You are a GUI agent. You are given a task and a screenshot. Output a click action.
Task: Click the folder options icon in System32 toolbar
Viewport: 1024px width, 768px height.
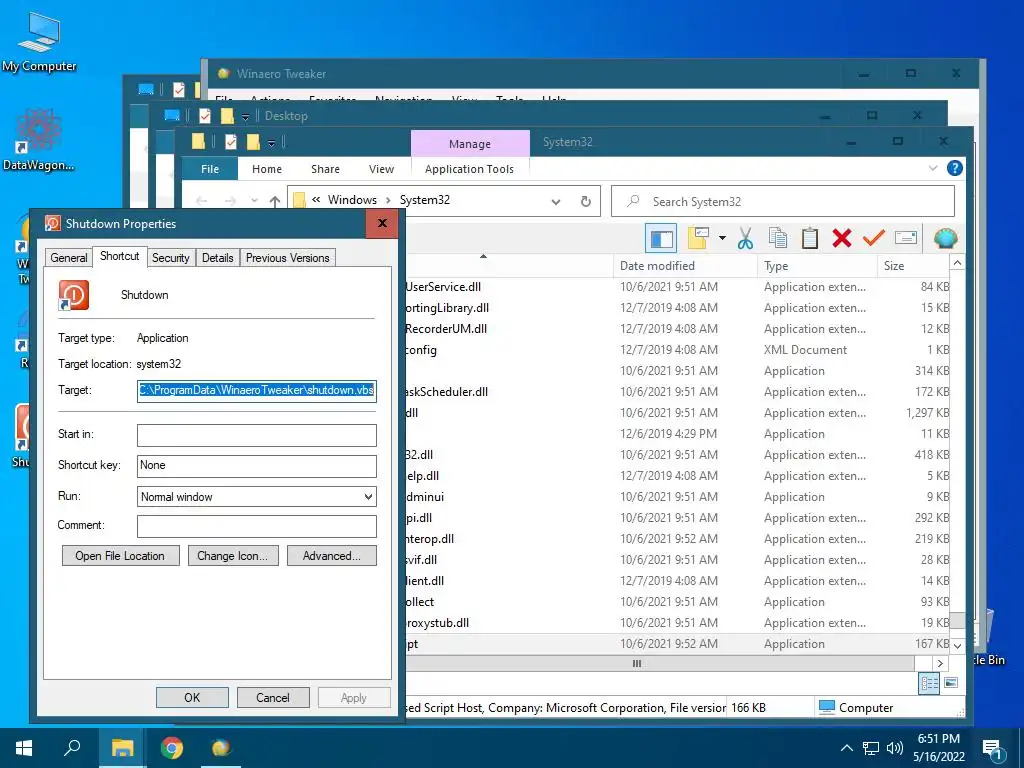[x=698, y=238]
